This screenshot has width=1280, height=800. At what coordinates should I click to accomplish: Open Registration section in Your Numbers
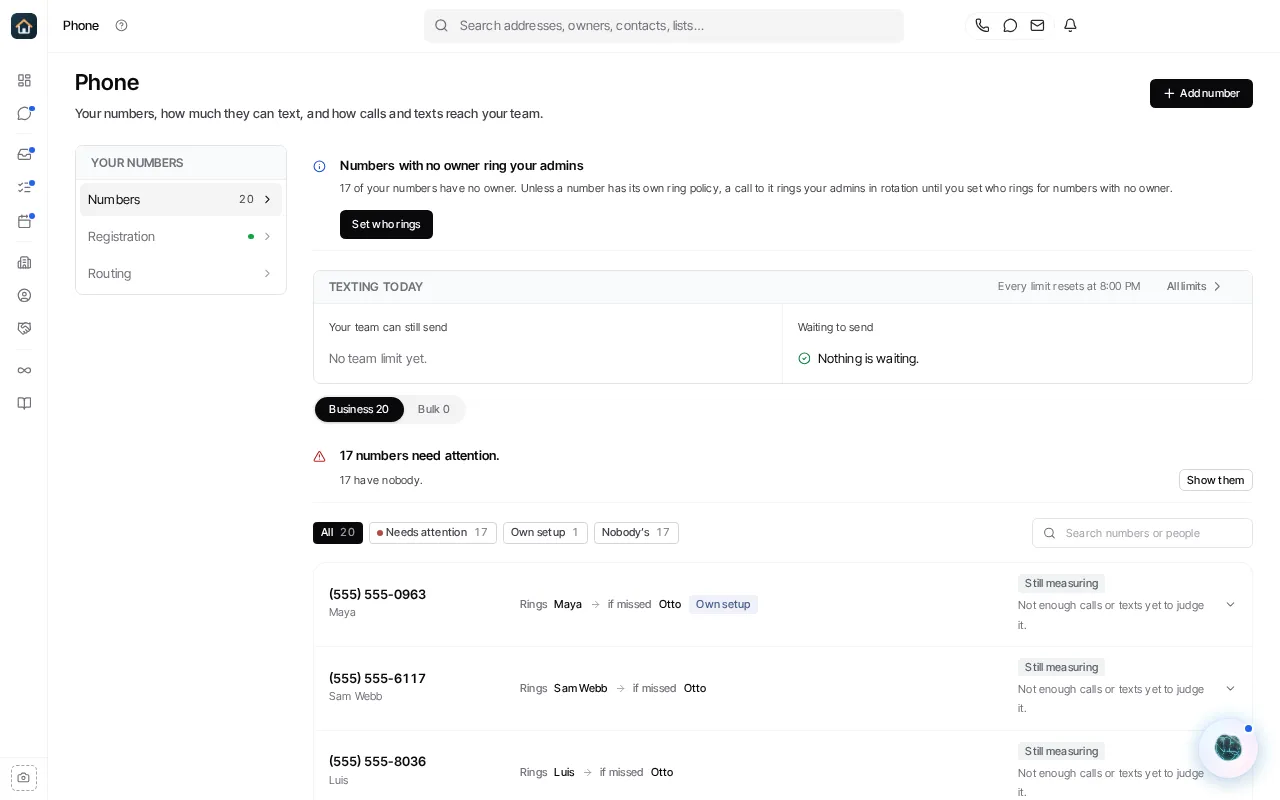pyautogui.click(x=181, y=236)
